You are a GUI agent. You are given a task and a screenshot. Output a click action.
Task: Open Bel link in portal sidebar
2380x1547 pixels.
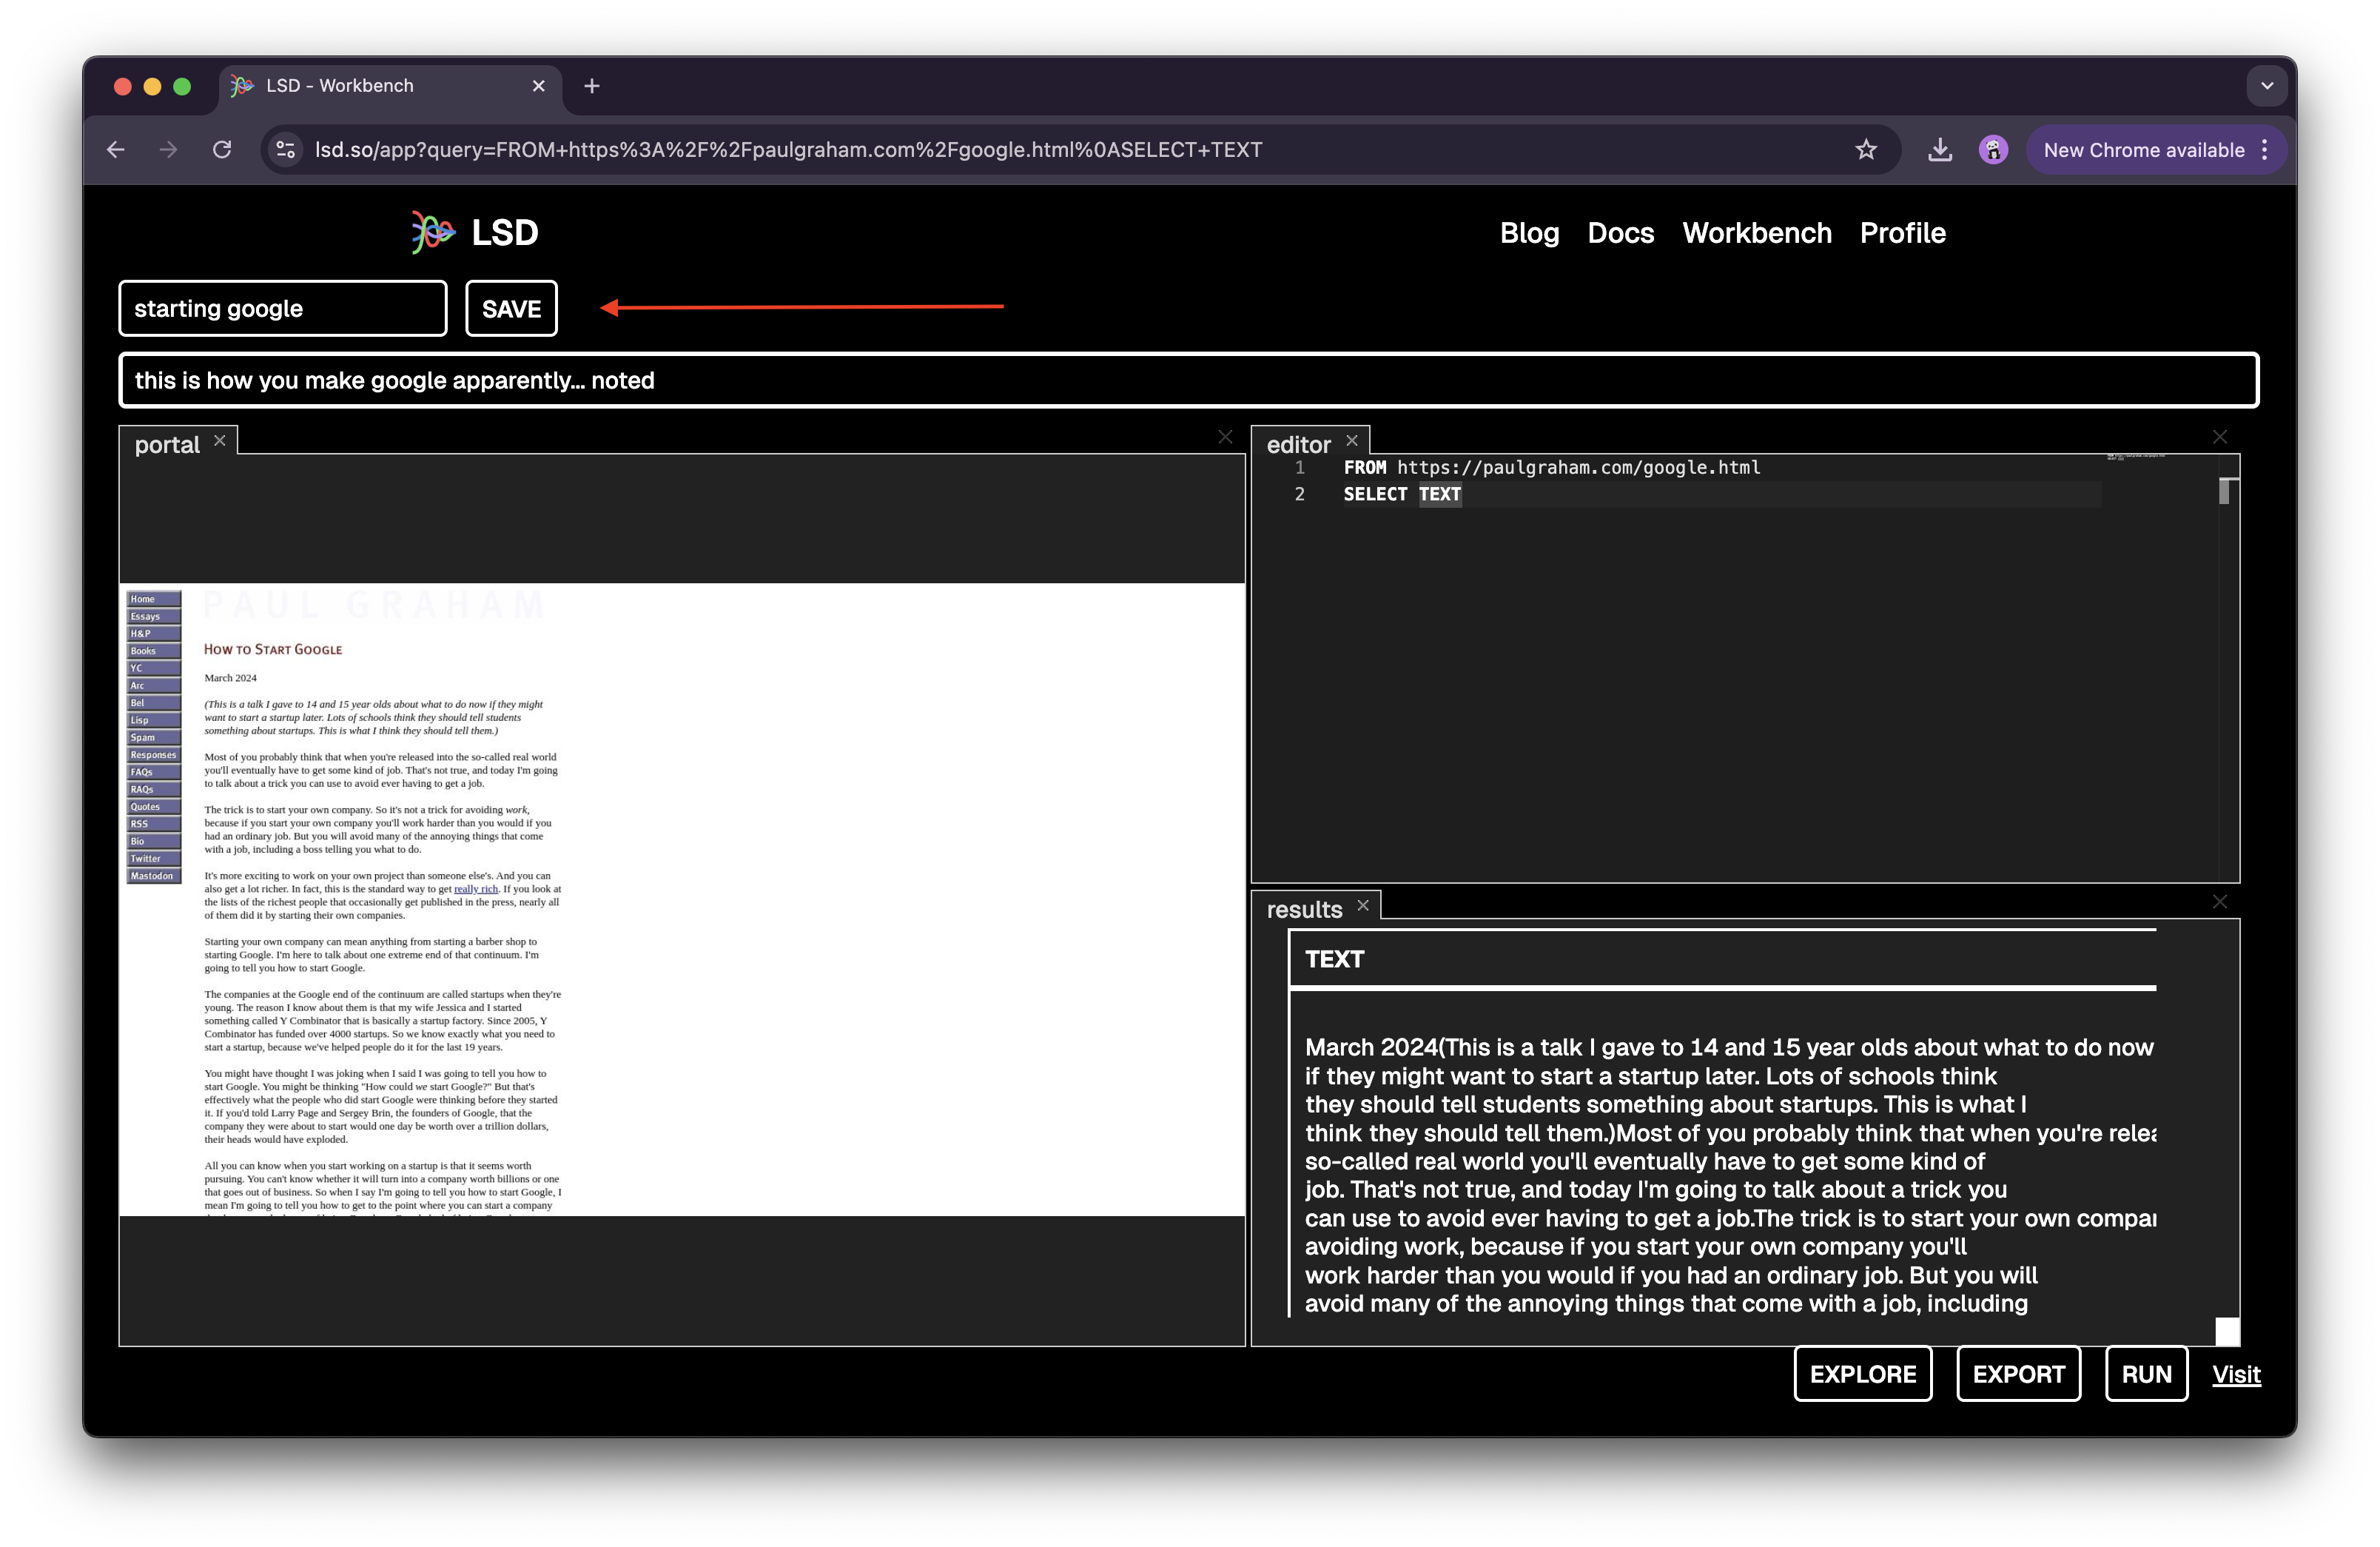tap(154, 703)
